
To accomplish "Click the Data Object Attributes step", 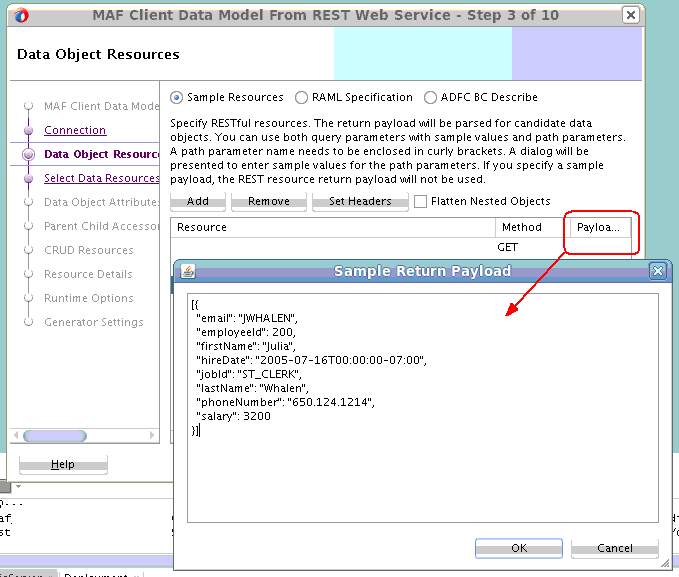I will tap(102, 202).
